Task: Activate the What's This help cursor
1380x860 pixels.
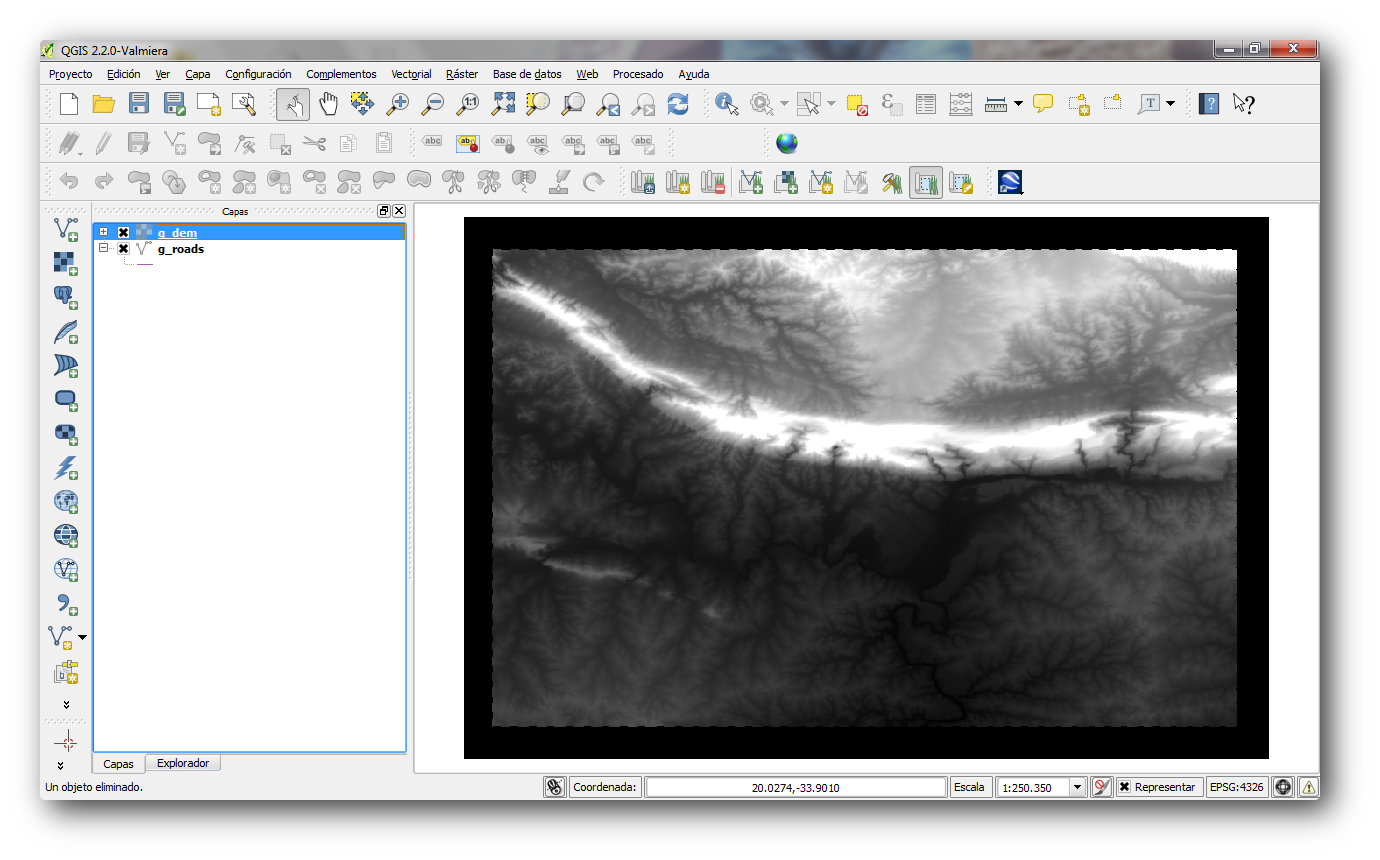Action: coord(1243,103)
